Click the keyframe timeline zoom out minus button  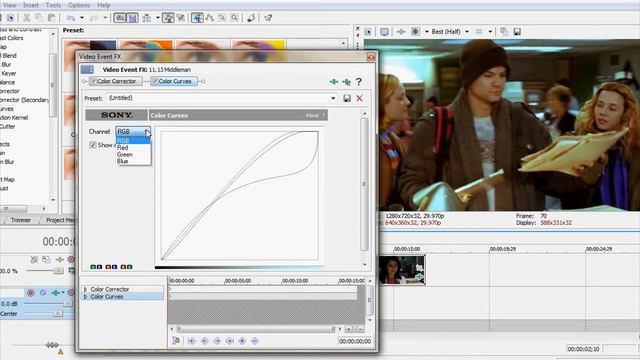(360, 329)
